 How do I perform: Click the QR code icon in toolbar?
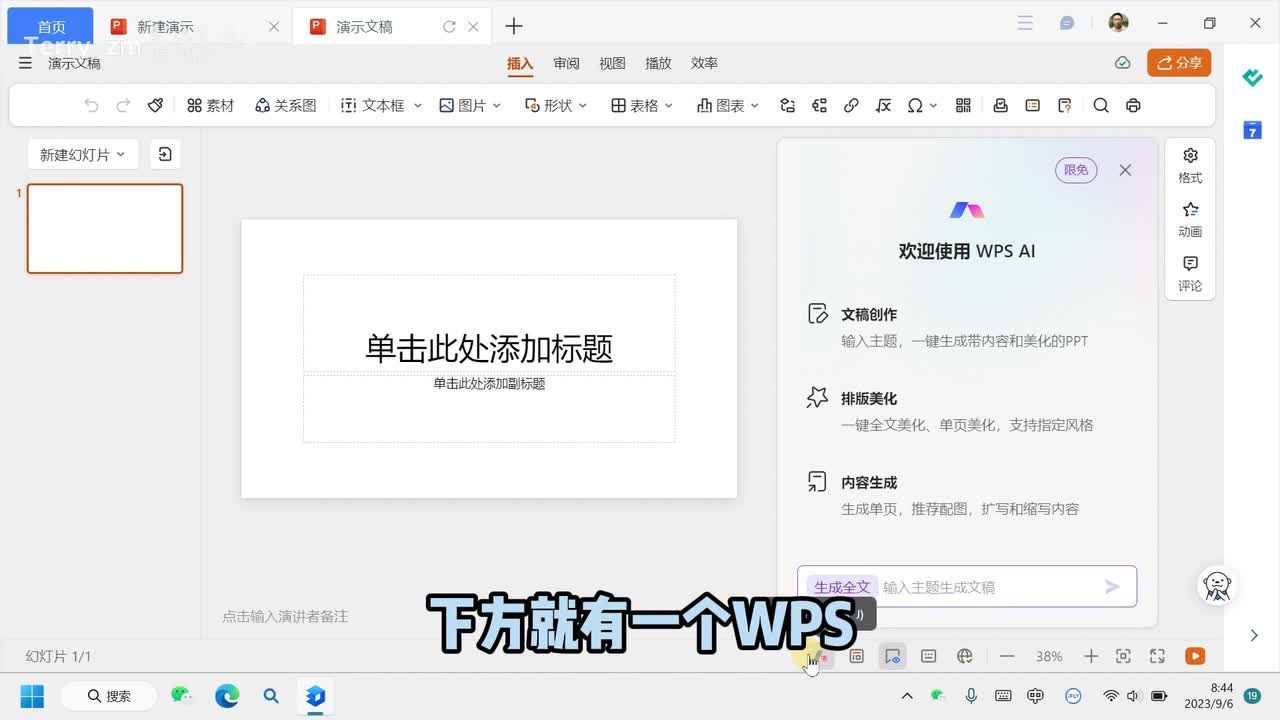(964, 105)
